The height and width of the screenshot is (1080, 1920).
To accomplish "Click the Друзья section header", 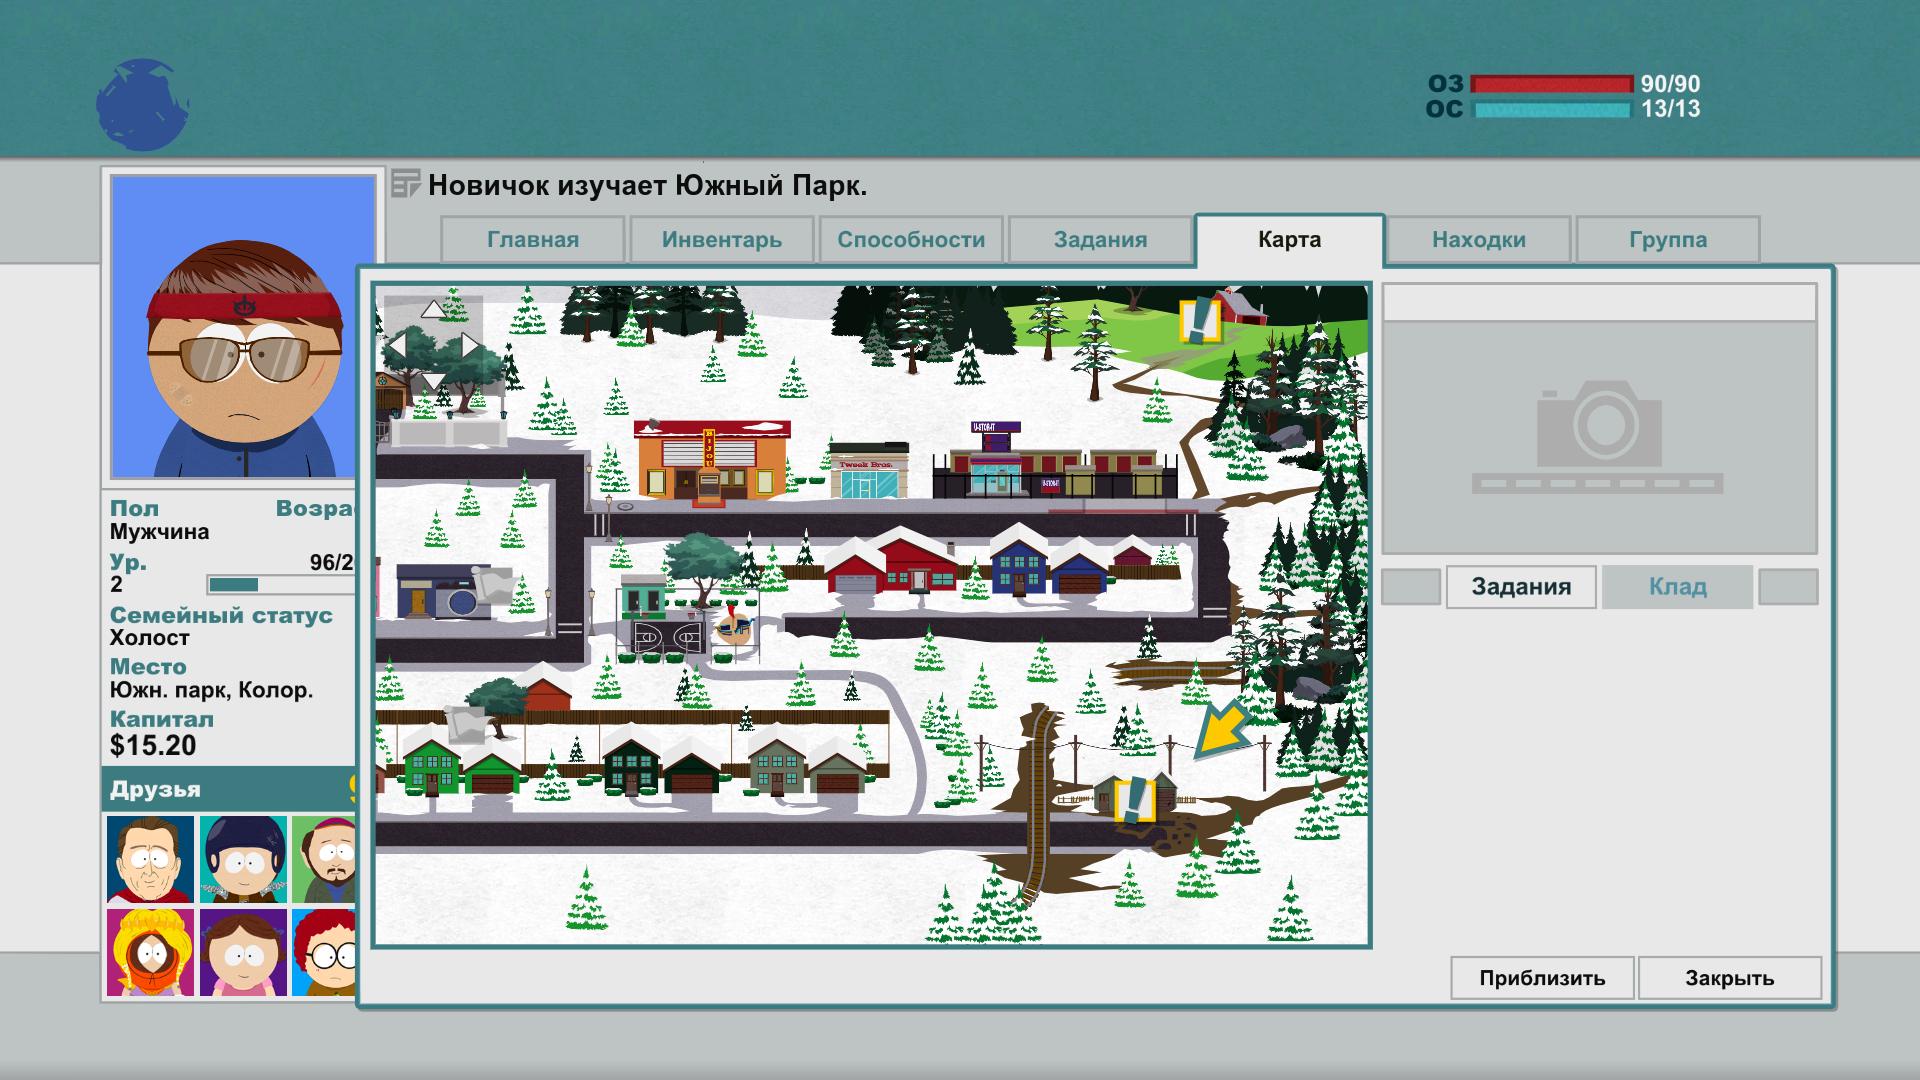I will click(x=230, y=789).
